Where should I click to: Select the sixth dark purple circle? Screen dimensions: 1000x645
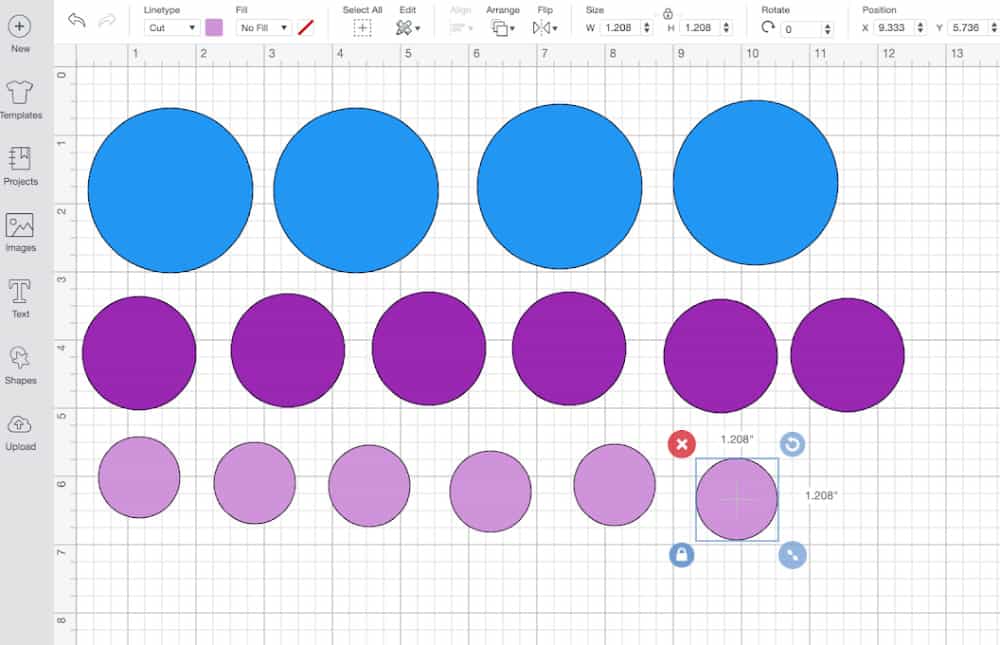(x=848, y=355)
